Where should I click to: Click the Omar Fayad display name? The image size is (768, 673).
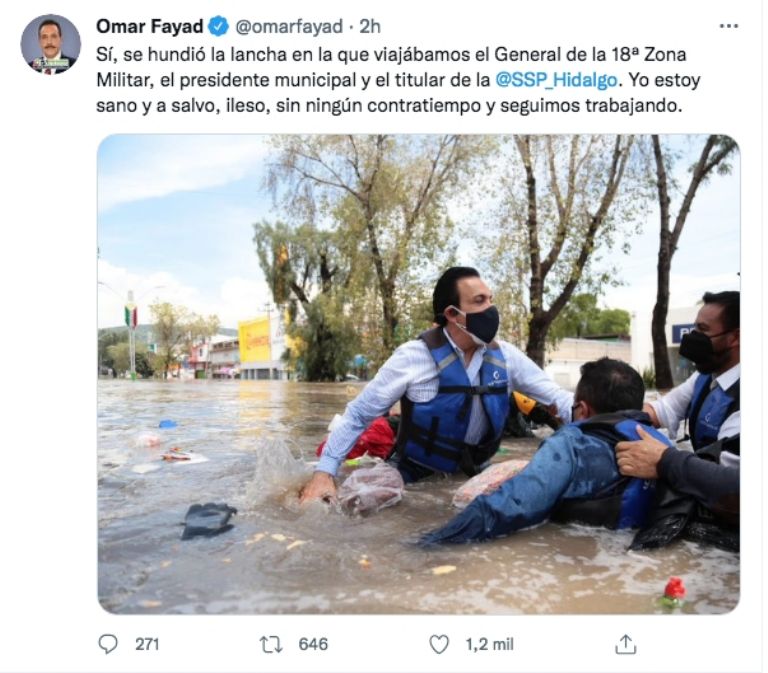pyautogui.click(x=149, y=26)
